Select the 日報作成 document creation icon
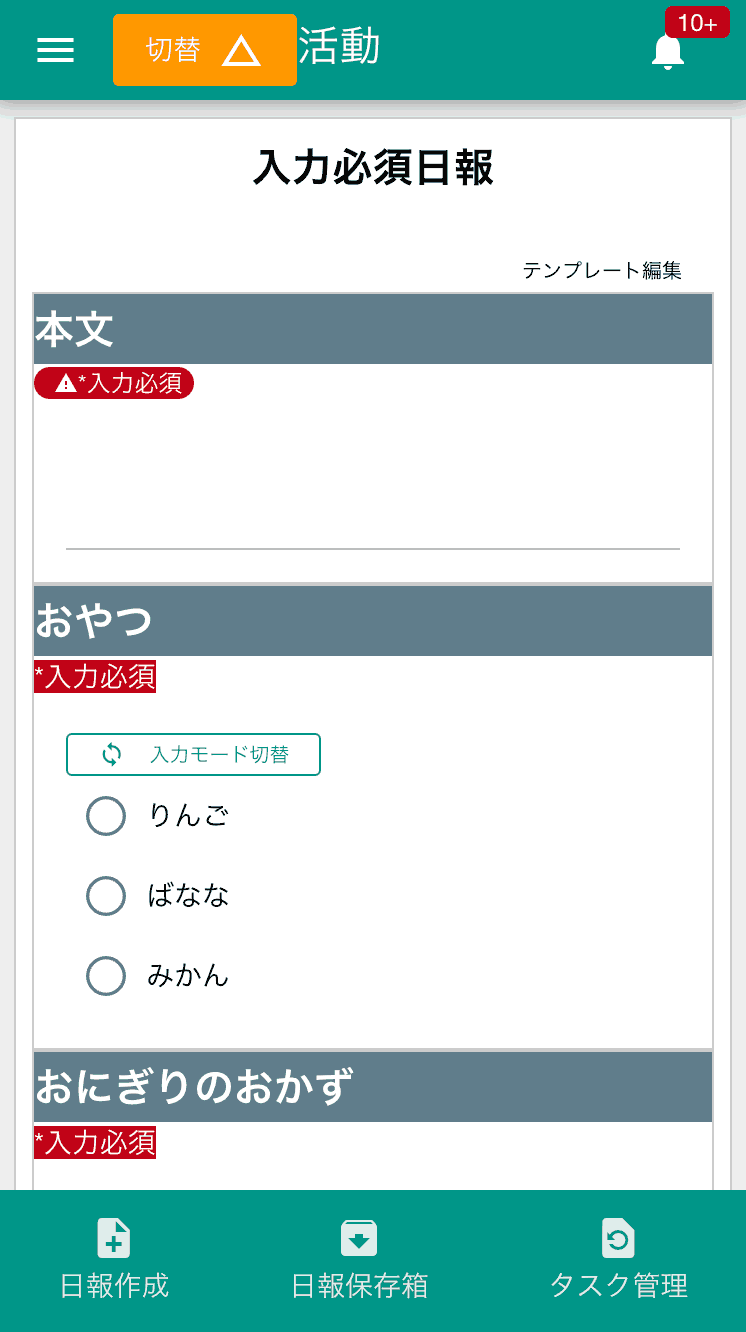Image resolution: width=746 pixels, height=1332 pixels. coord(113,1238)
